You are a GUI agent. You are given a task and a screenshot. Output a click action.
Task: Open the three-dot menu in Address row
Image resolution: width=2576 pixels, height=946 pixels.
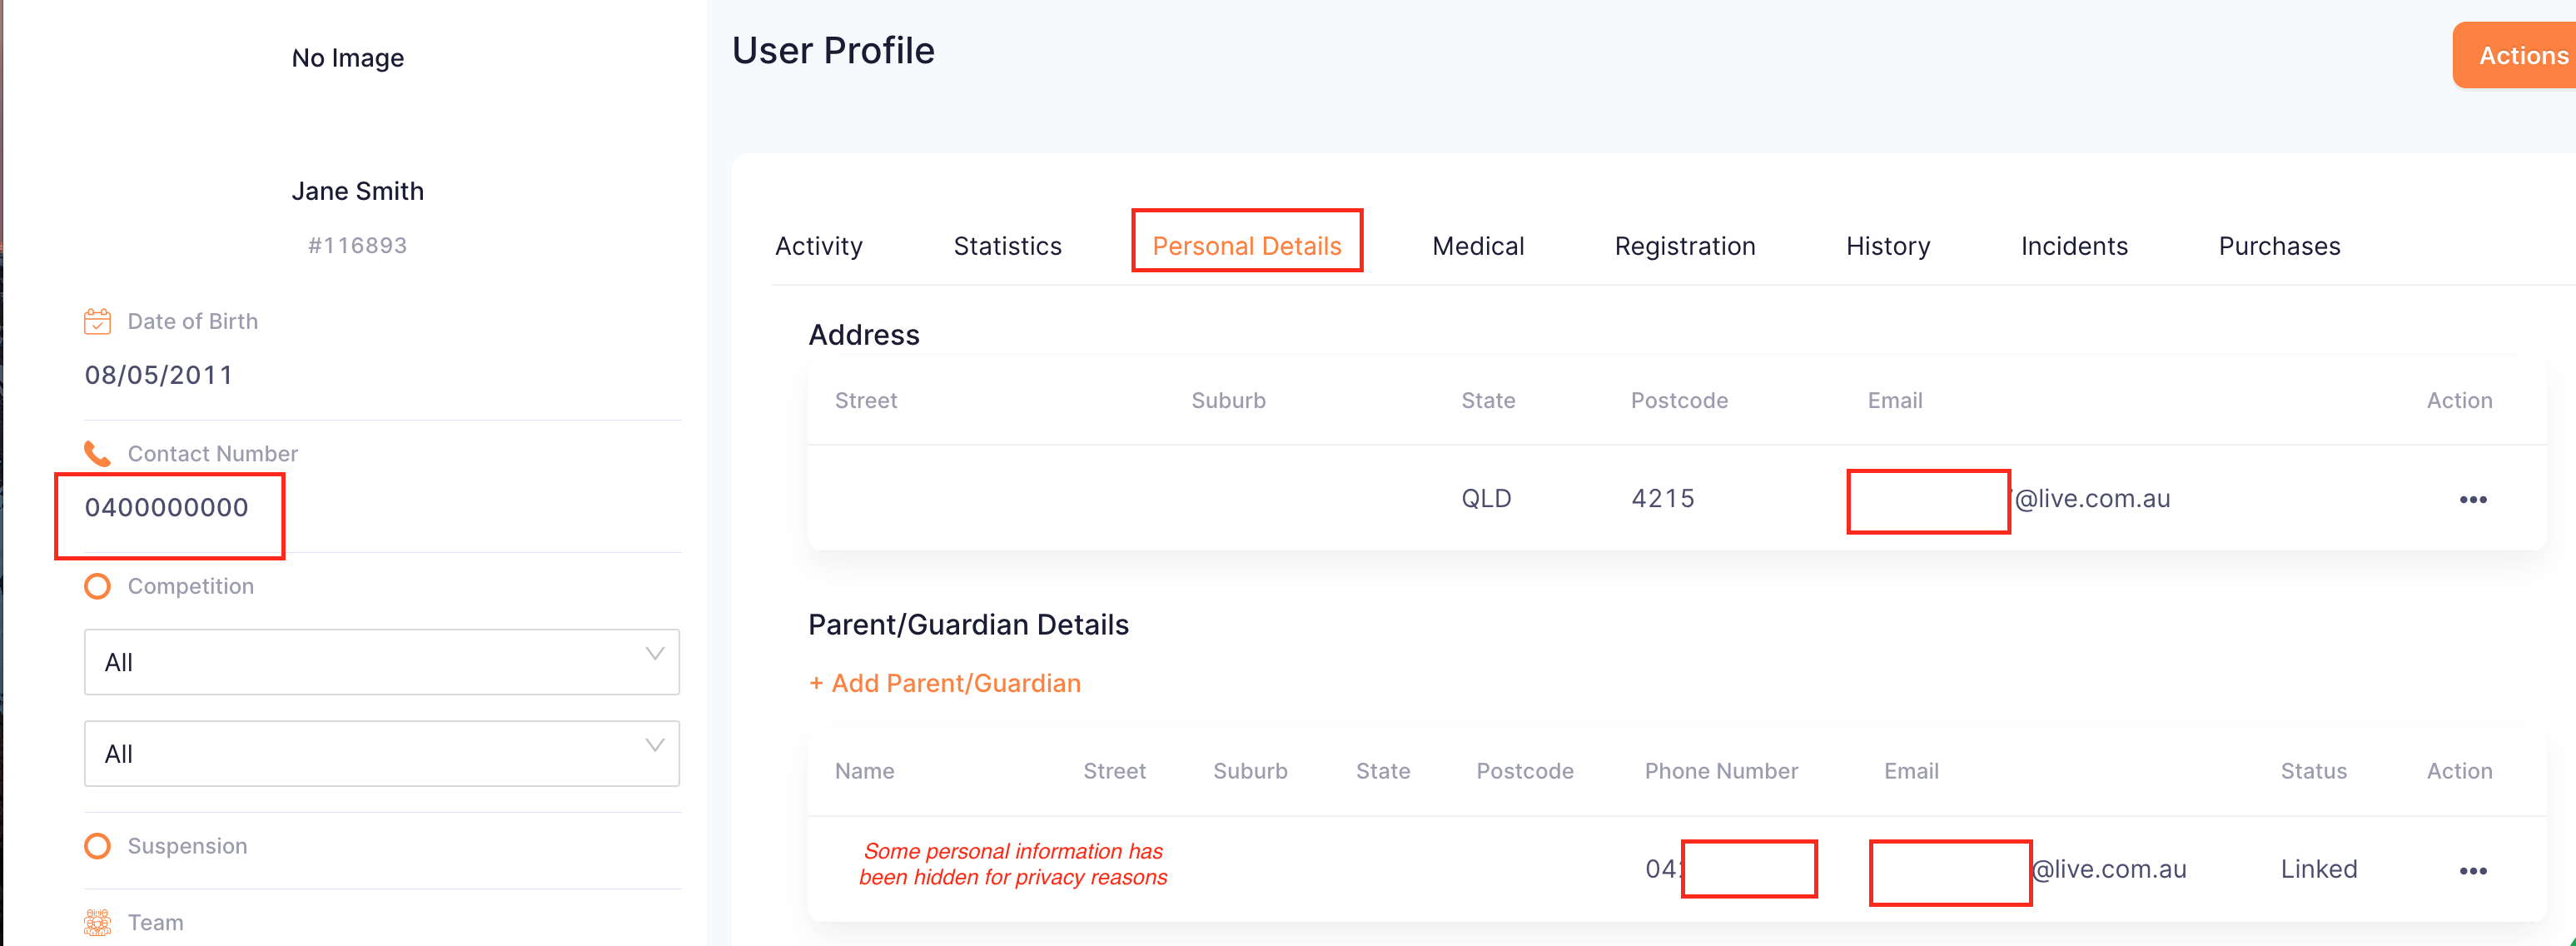coord(2472,499)
